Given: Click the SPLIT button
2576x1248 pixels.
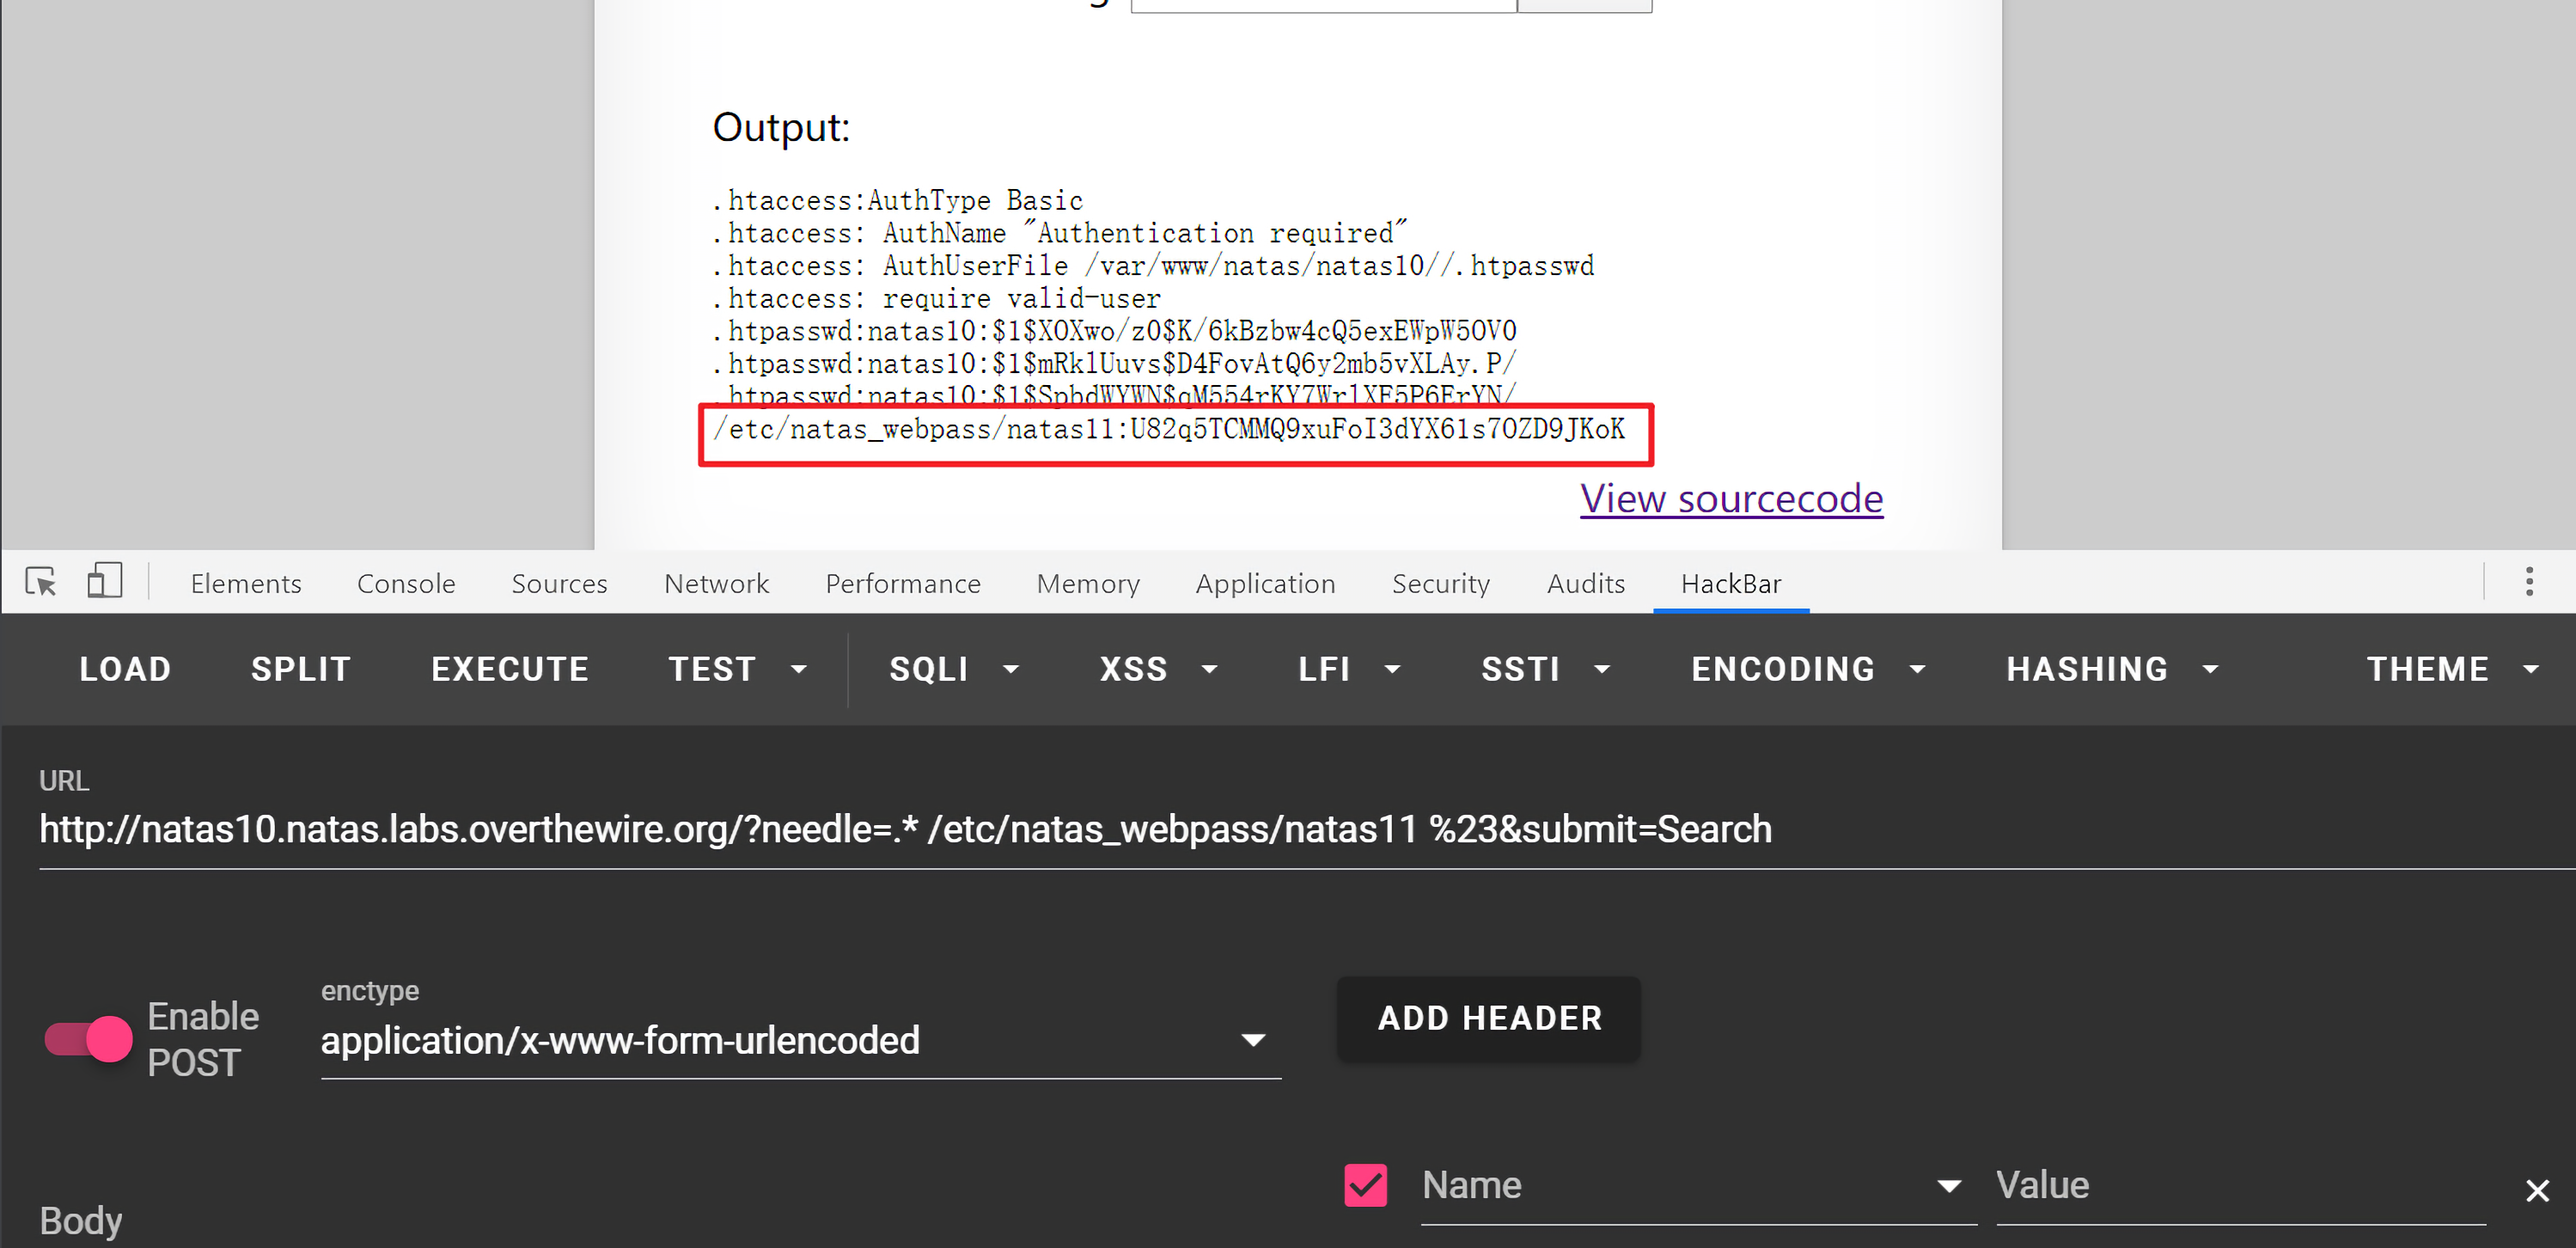Looking at the screenshot, I should click(x=301, y=669).
